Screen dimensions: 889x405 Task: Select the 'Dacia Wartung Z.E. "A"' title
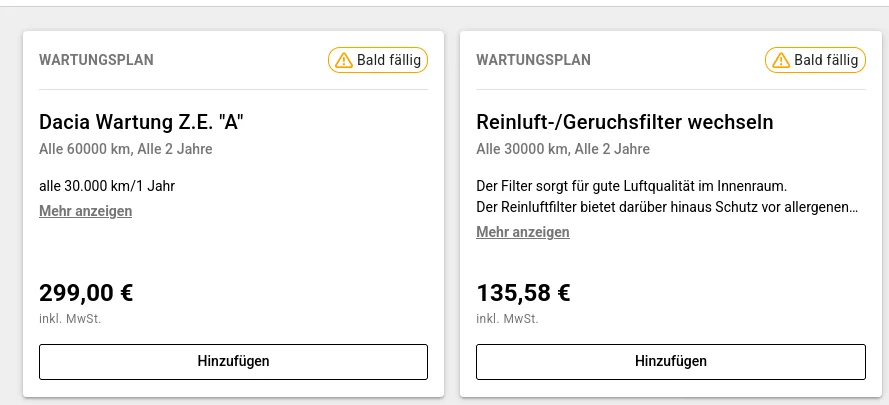(141, 122)
